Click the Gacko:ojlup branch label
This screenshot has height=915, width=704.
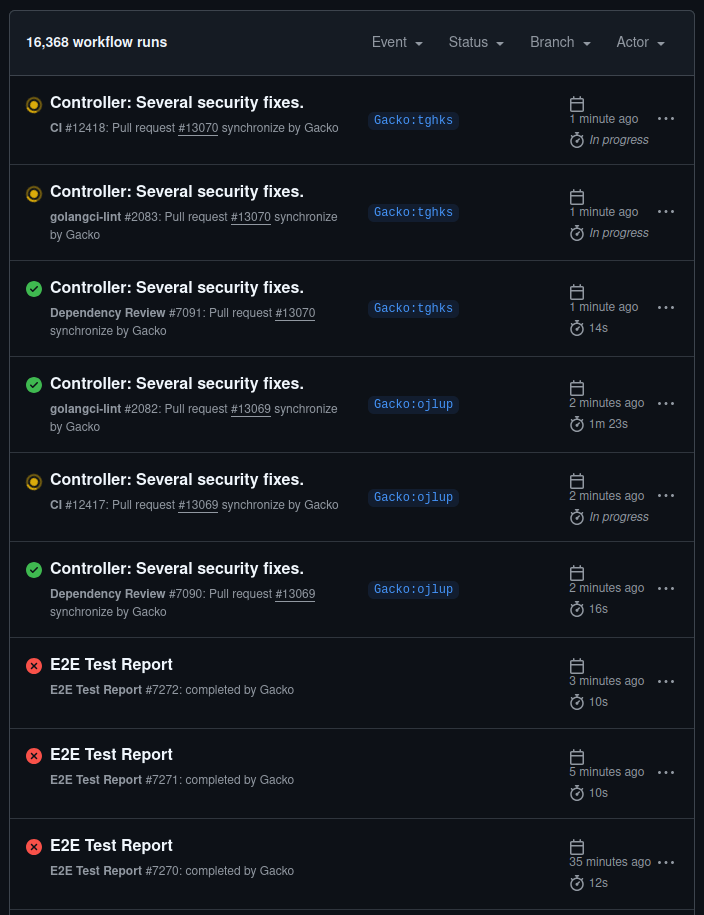pyautogui.click(x=413, y=404)
